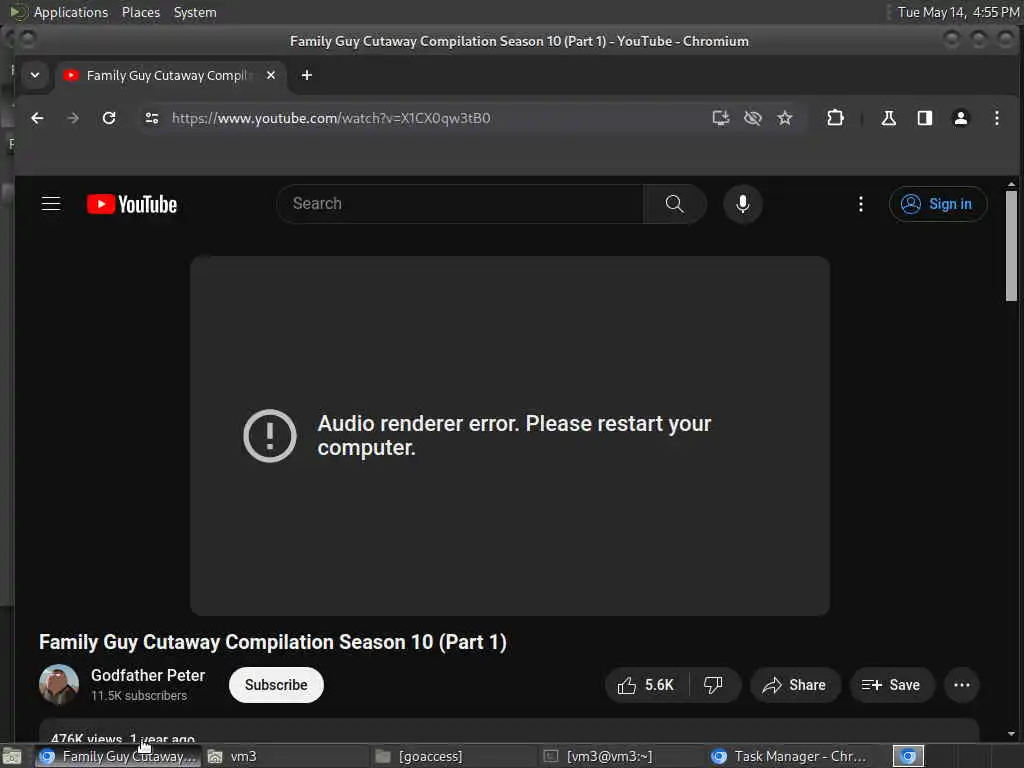Click the magnifier search button
The height and width of the screenshot is (768, 1024).
[674, 204]
